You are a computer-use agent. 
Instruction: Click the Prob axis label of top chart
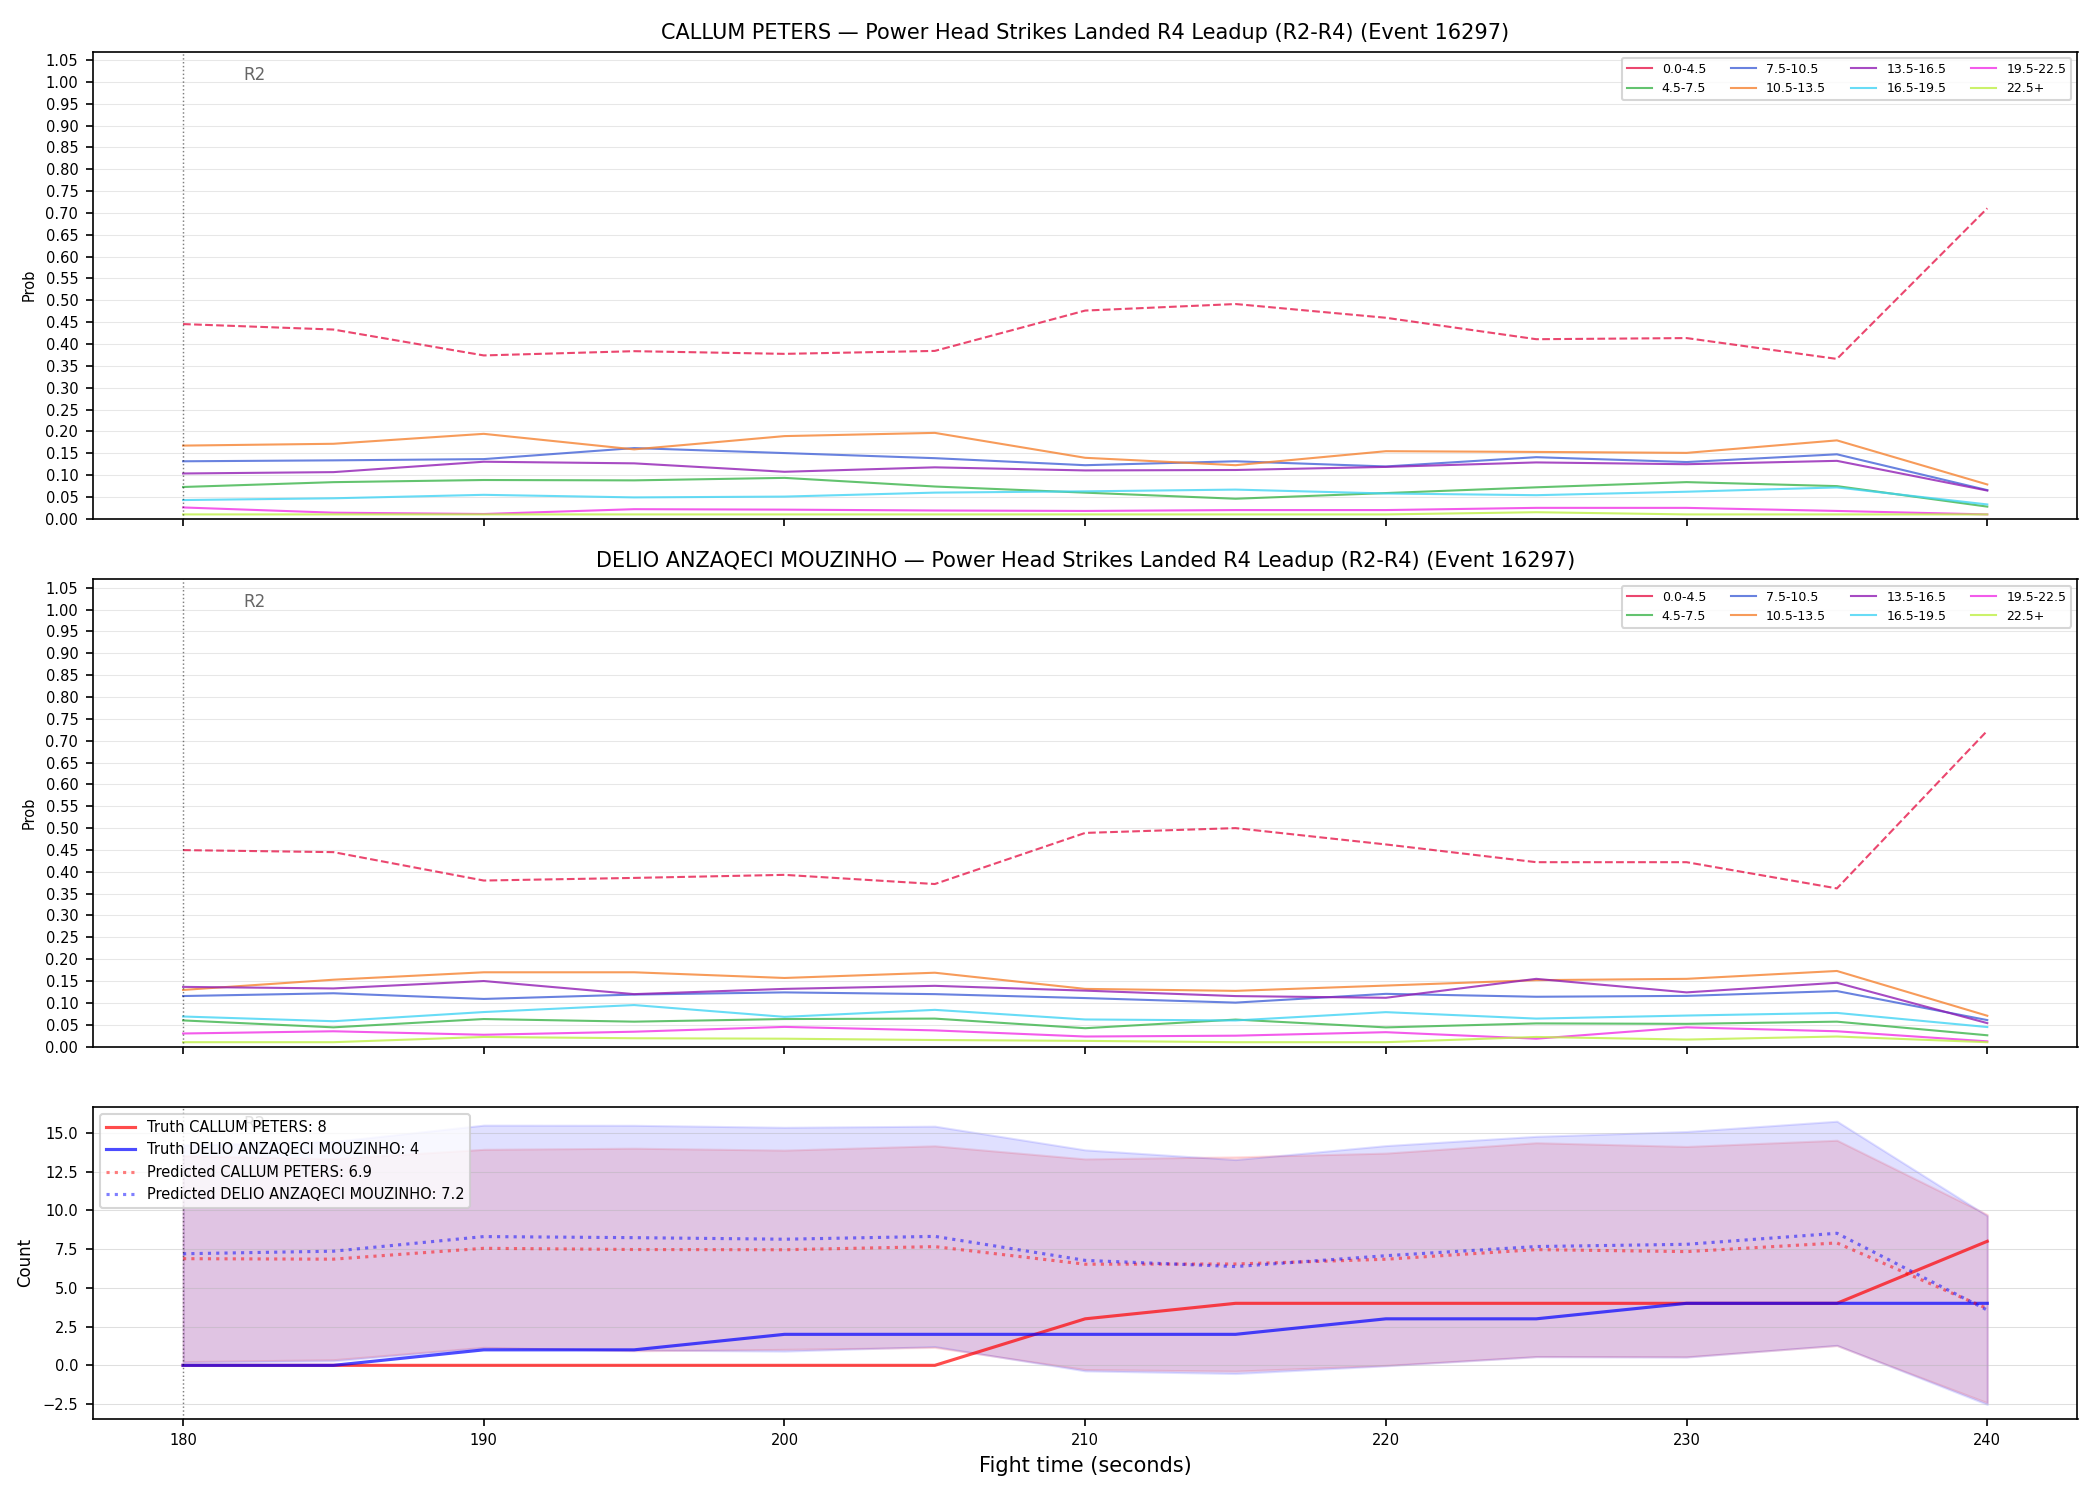(29, 287)
